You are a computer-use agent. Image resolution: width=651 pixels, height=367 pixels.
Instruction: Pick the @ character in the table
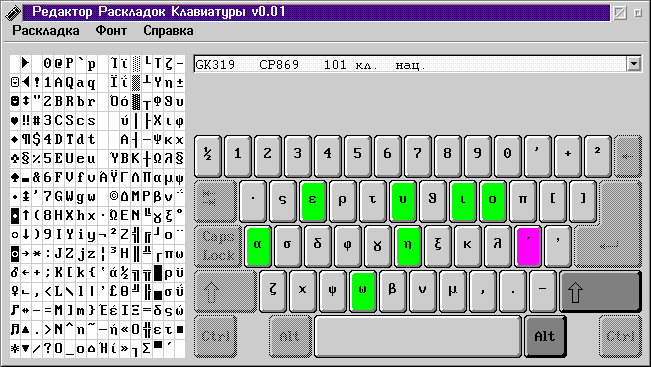(59, 64)
